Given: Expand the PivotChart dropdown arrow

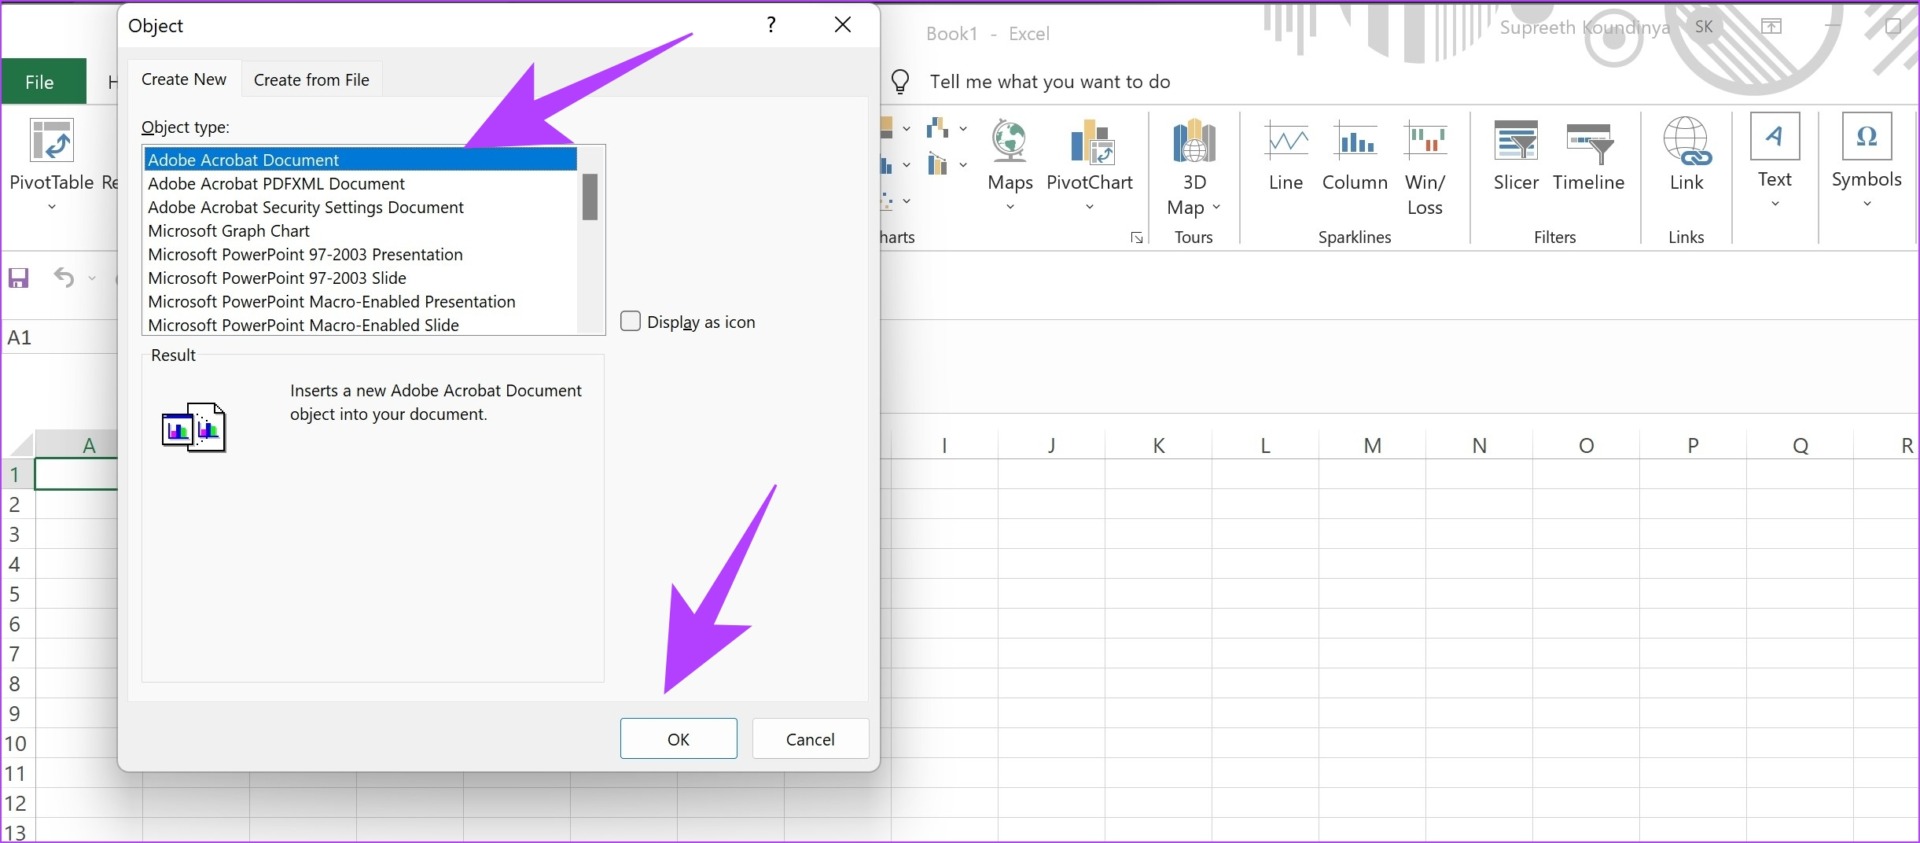Looking at the screenshot, I should [1090, 207].
